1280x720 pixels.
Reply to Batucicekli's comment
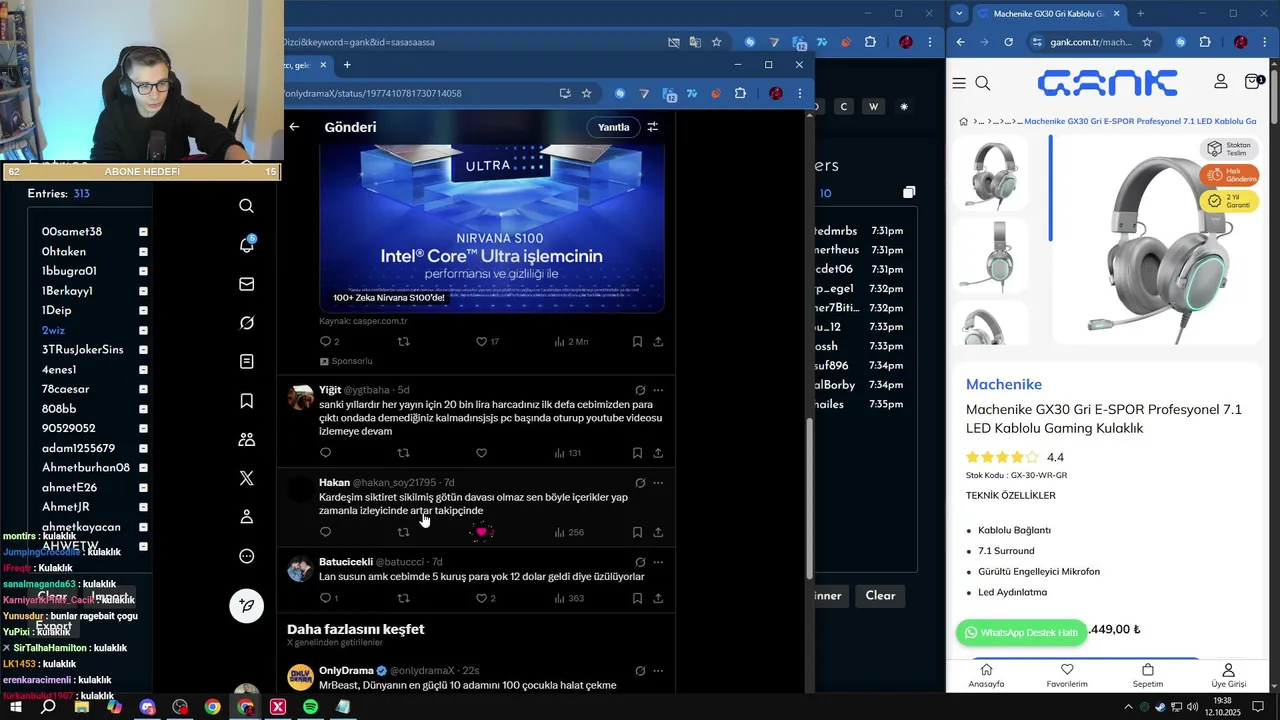pos(325,598)
